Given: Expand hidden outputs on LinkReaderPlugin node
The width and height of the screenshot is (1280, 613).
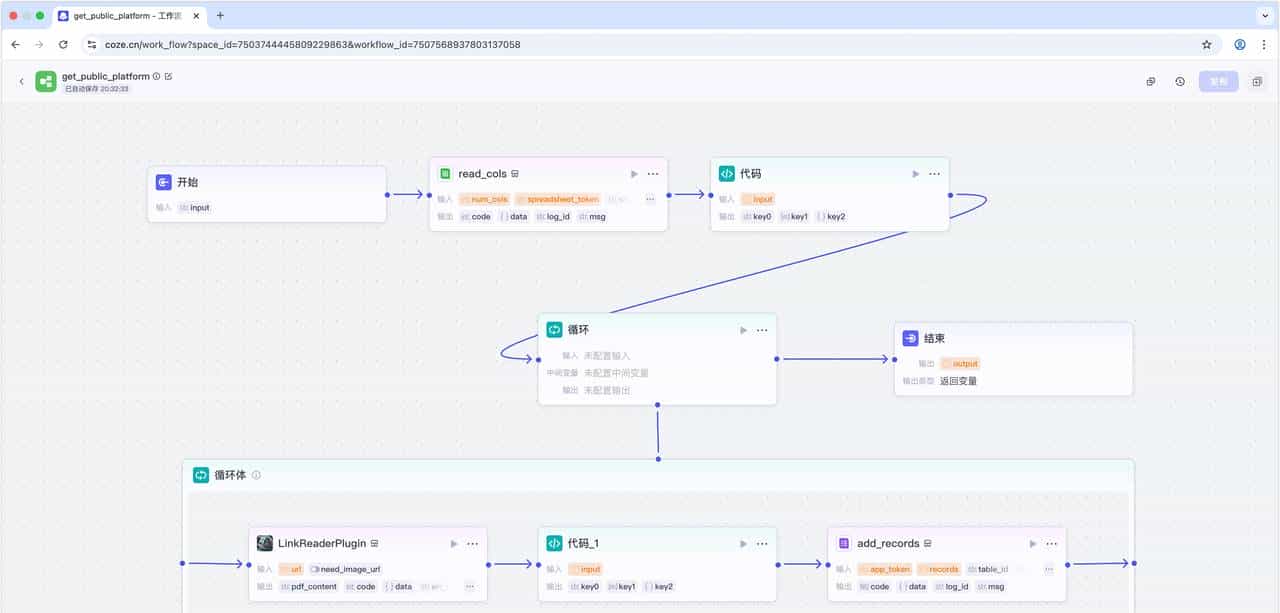Looking at the screenshot, I should [470, 587].
